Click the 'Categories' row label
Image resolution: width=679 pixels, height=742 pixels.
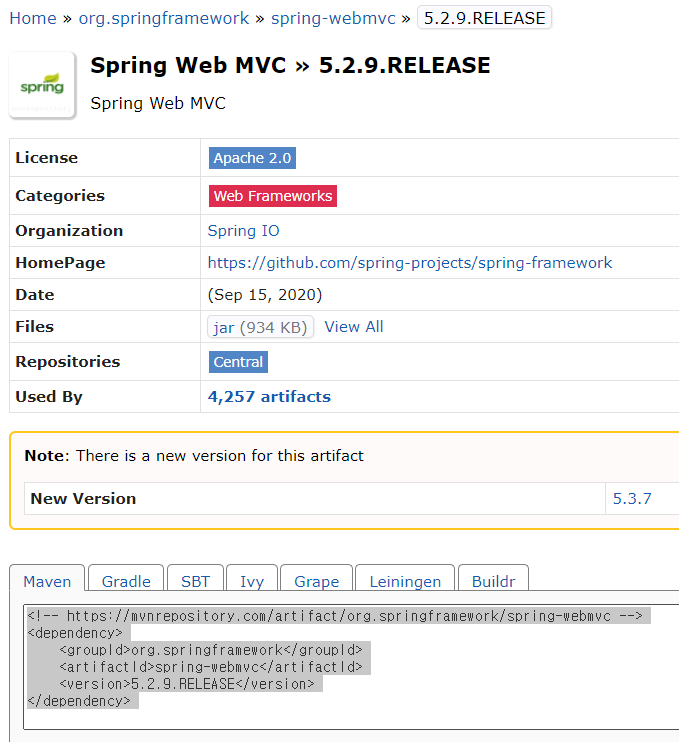[60, 196]
